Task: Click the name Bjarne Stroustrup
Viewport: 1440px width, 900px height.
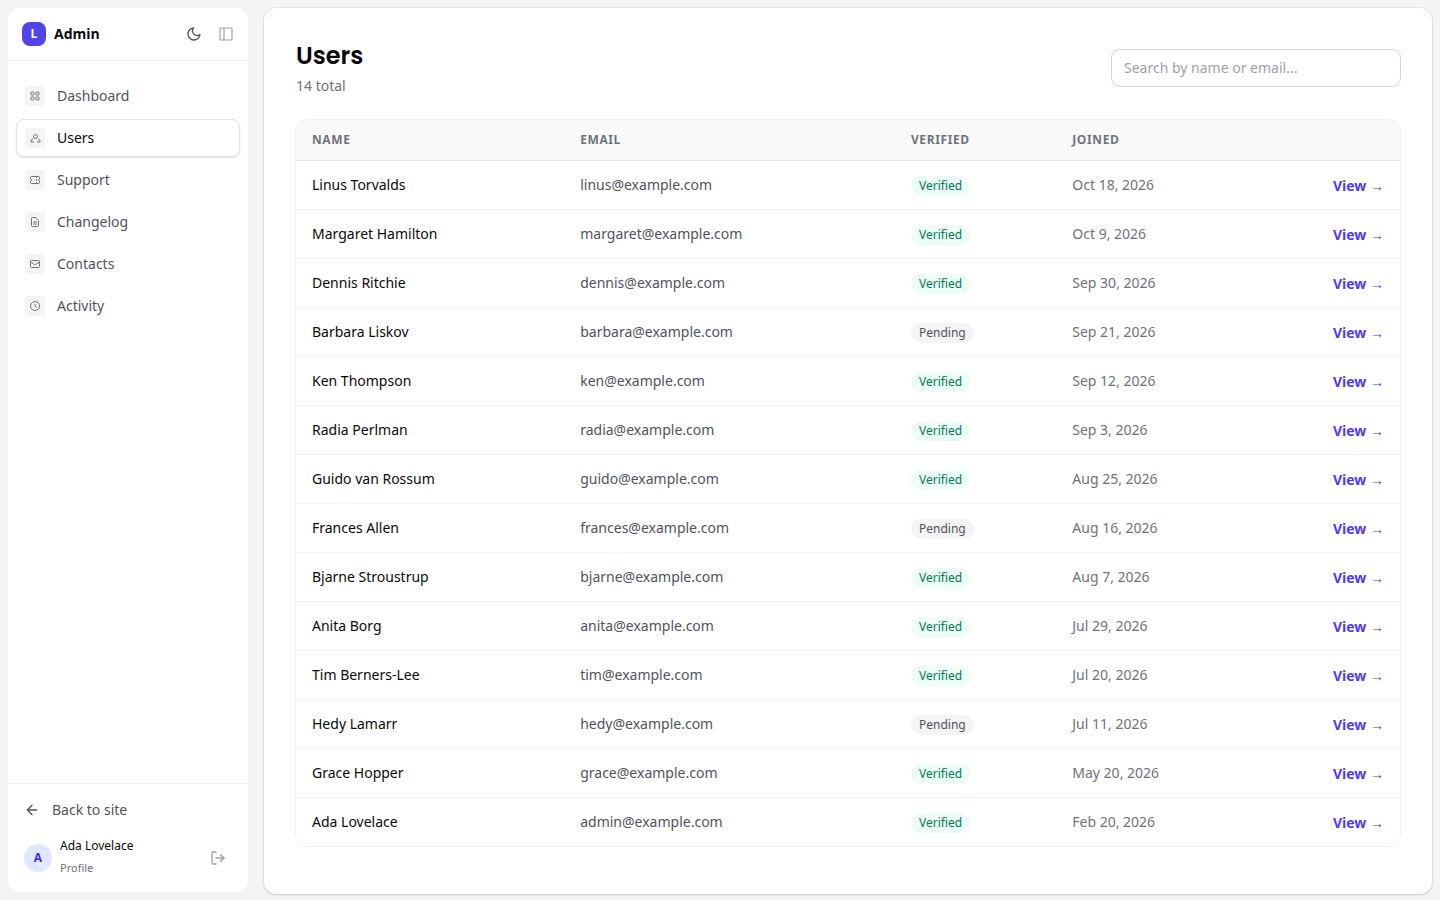Action: pyautogui.click(x=370, y=577)
